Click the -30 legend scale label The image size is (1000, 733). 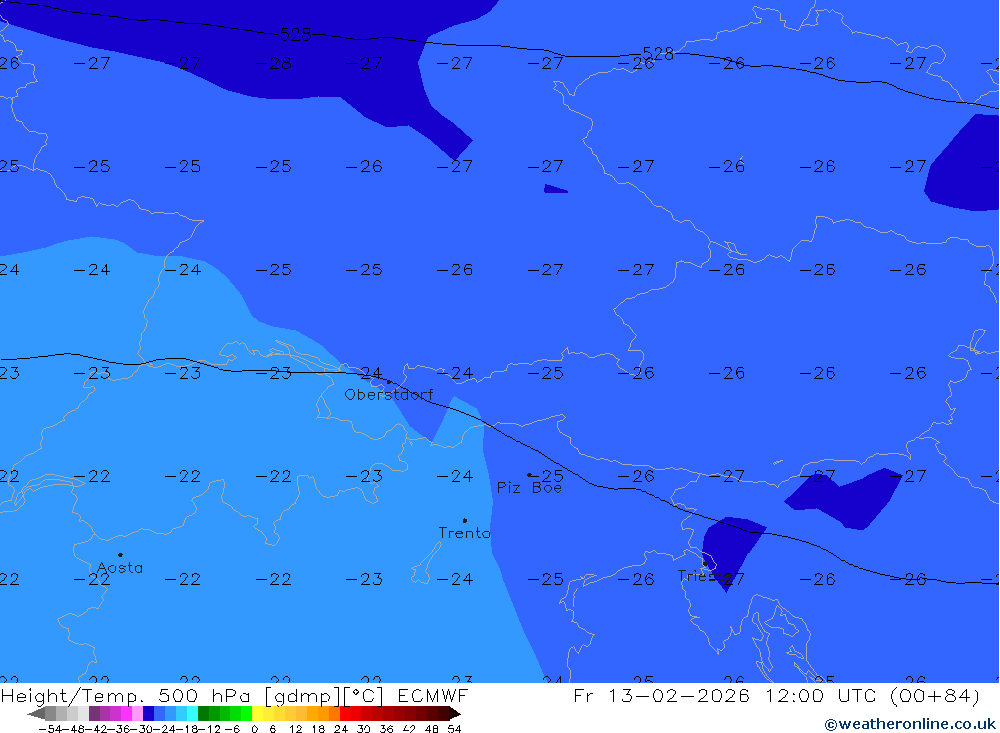point(142,729)
